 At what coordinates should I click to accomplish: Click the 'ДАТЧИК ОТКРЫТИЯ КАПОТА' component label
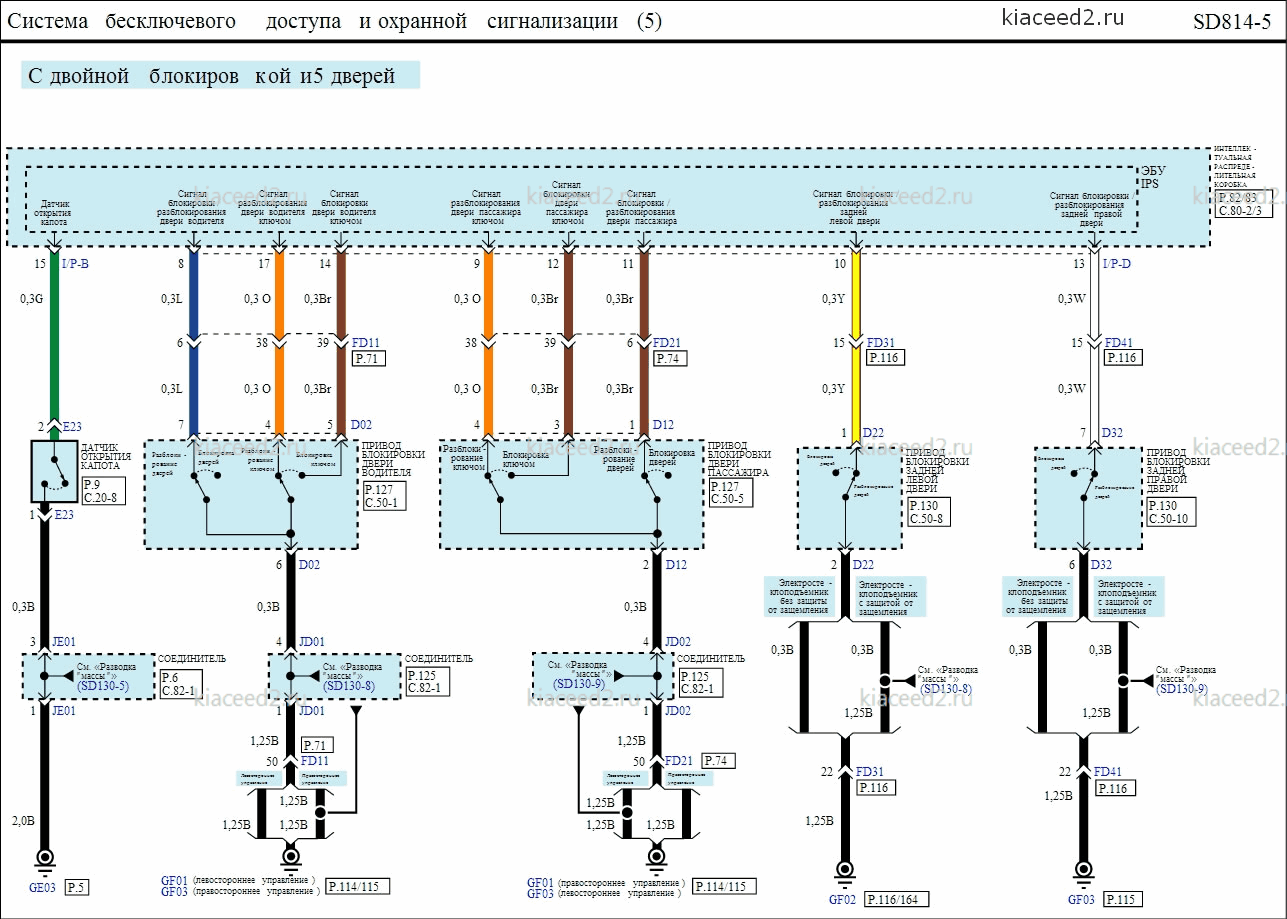(x=105, y=455)
